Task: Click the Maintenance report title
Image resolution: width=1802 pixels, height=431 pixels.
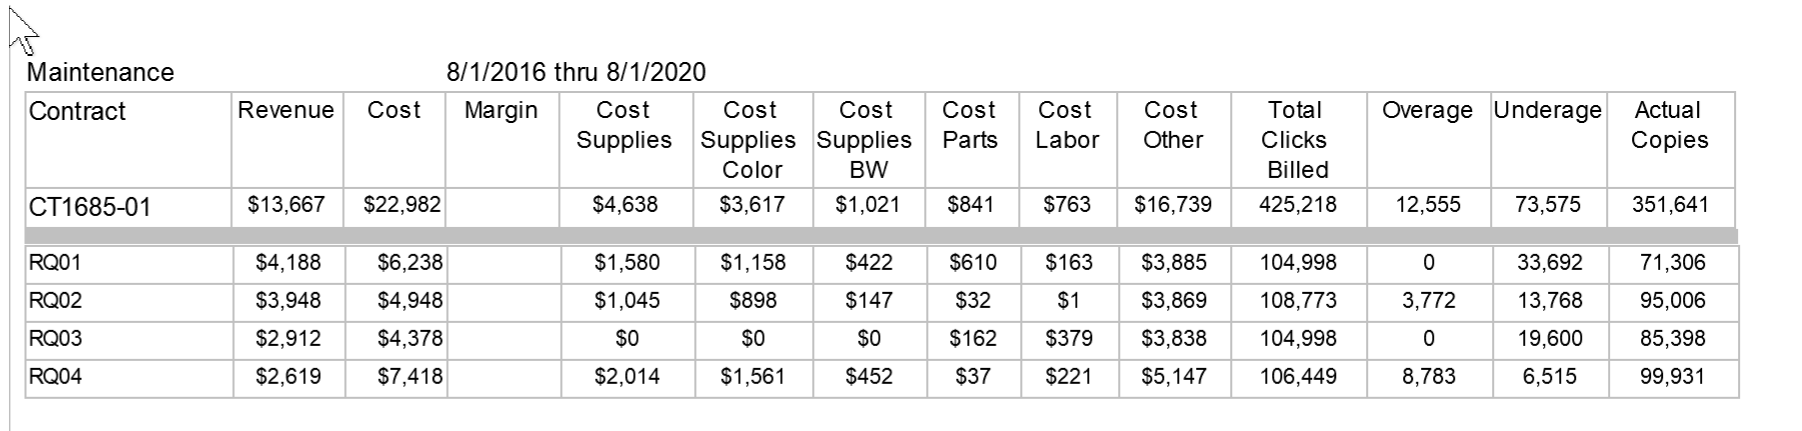Action: point(100,72)
